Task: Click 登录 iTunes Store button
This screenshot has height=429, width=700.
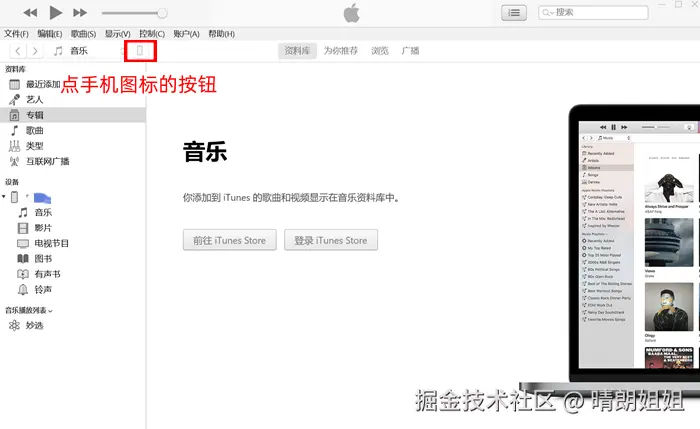Action: click(x=331, y=240)
